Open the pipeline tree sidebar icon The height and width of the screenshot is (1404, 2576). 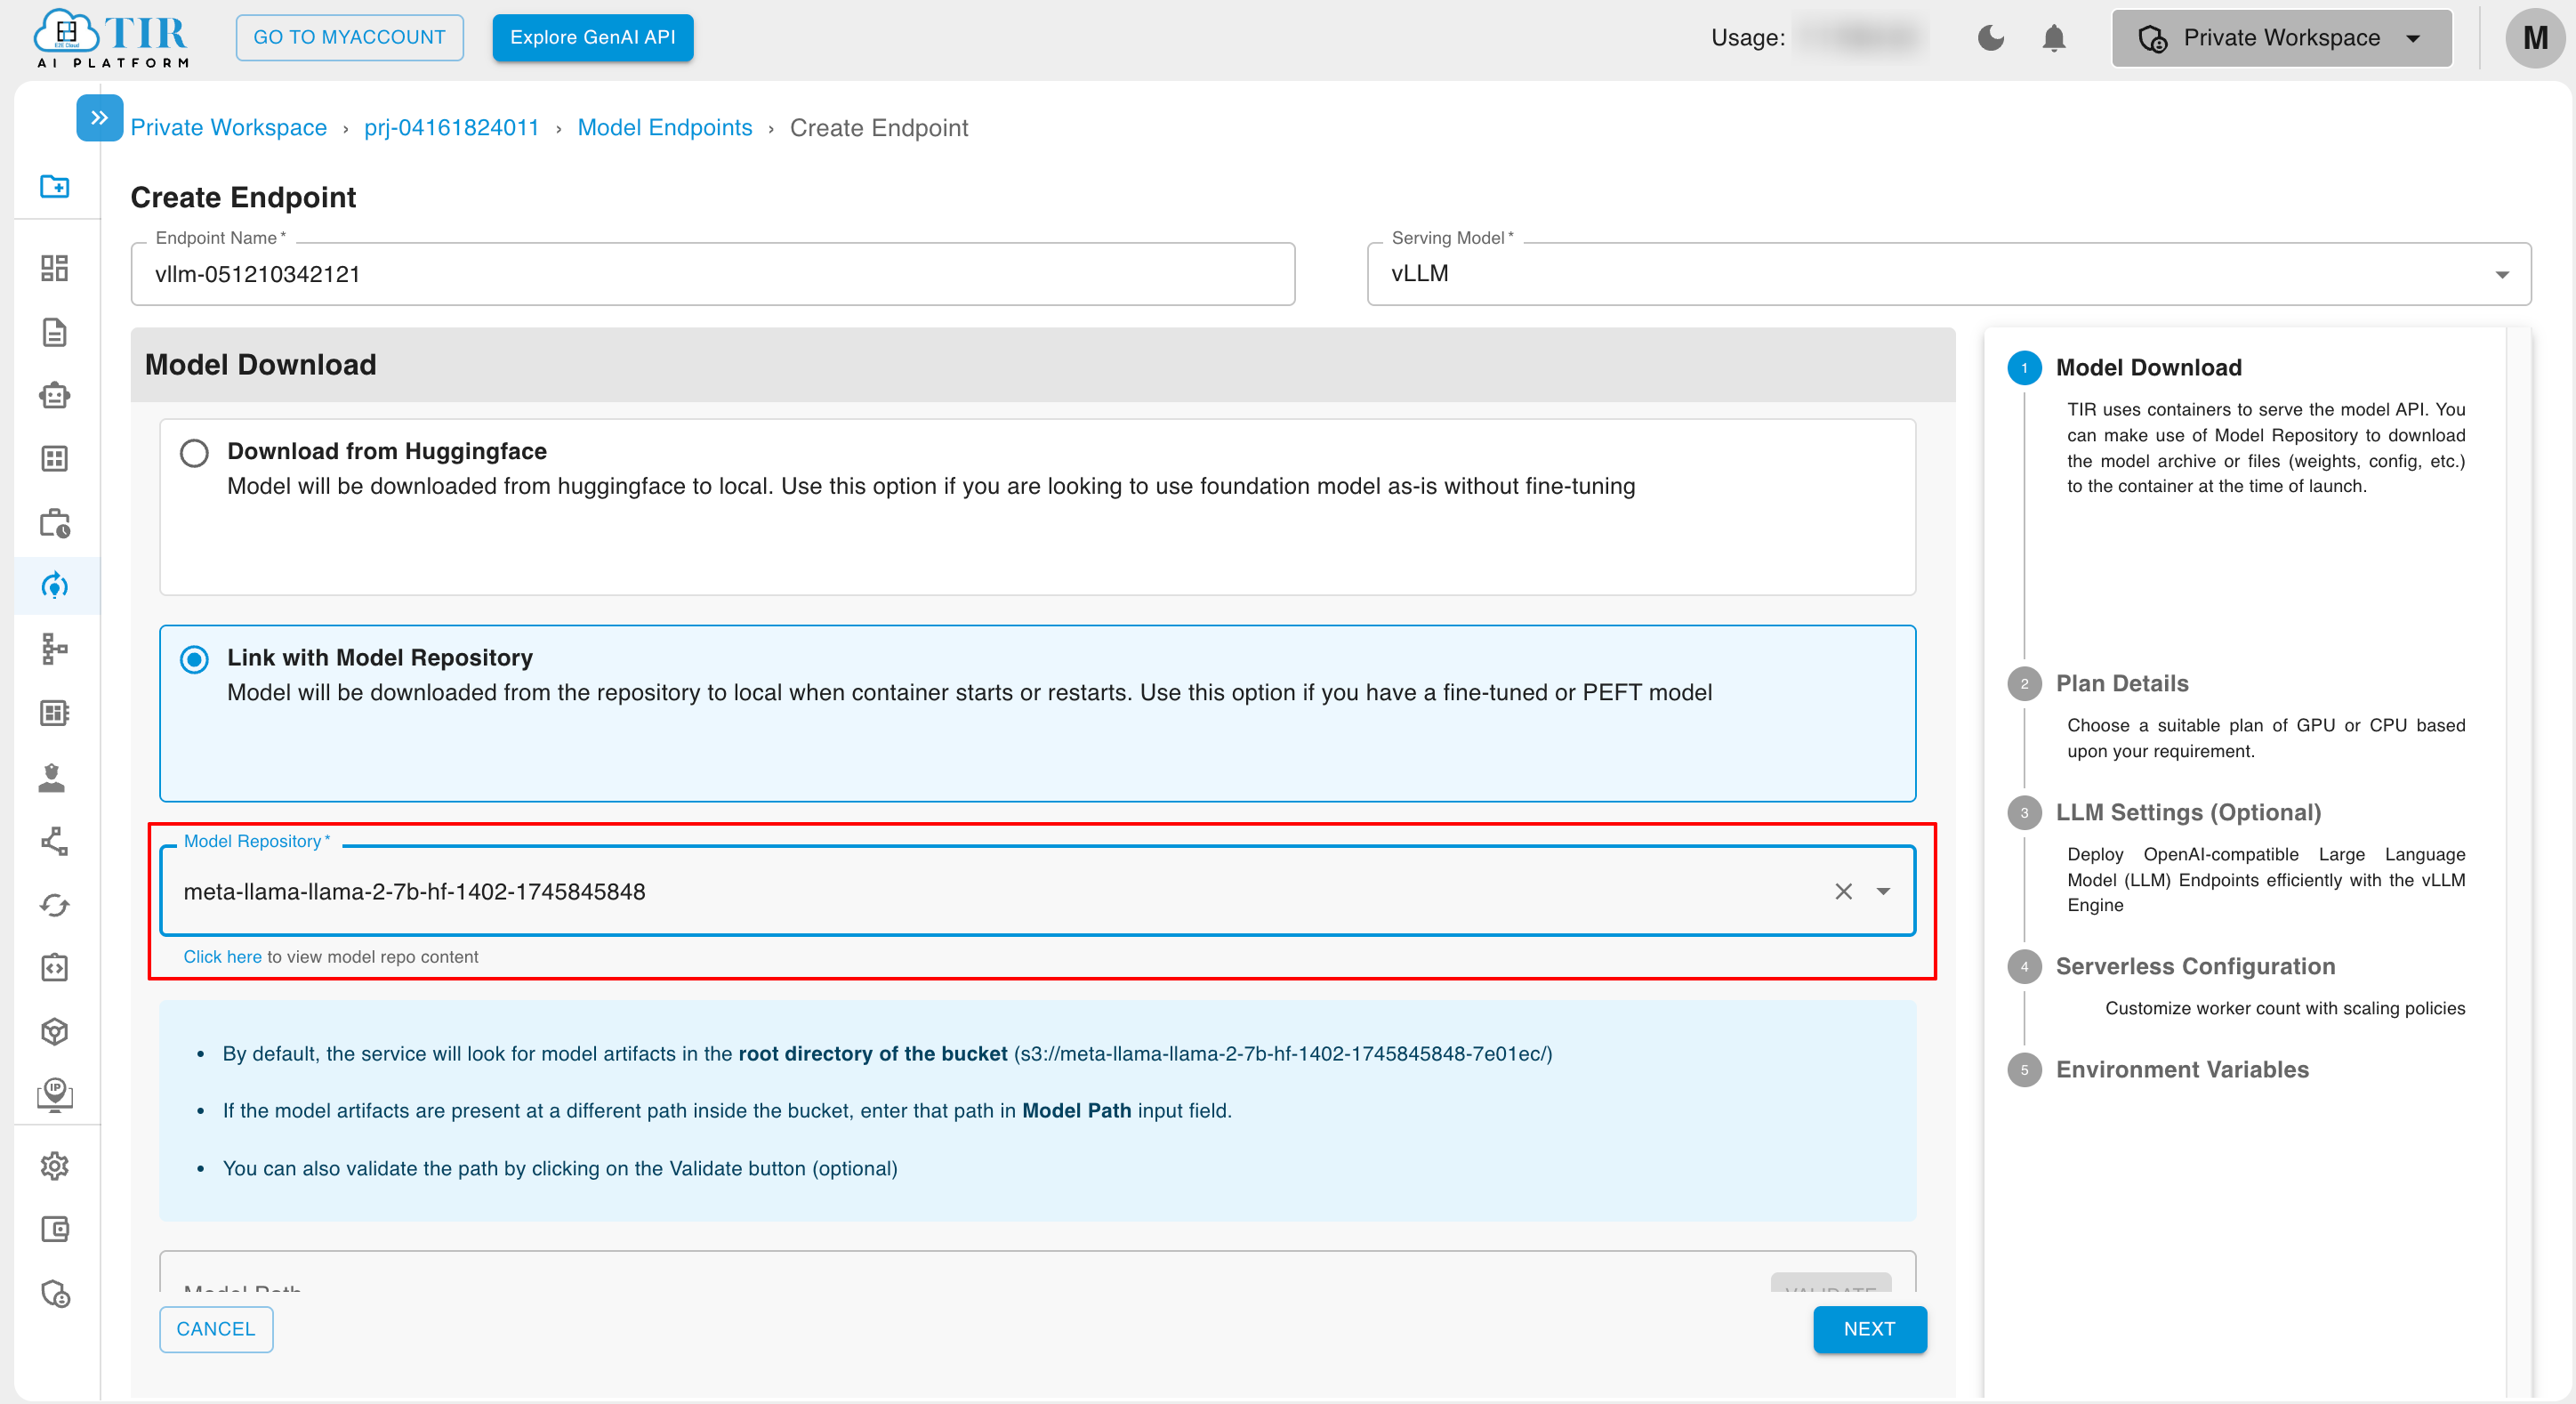coord(55,649)
